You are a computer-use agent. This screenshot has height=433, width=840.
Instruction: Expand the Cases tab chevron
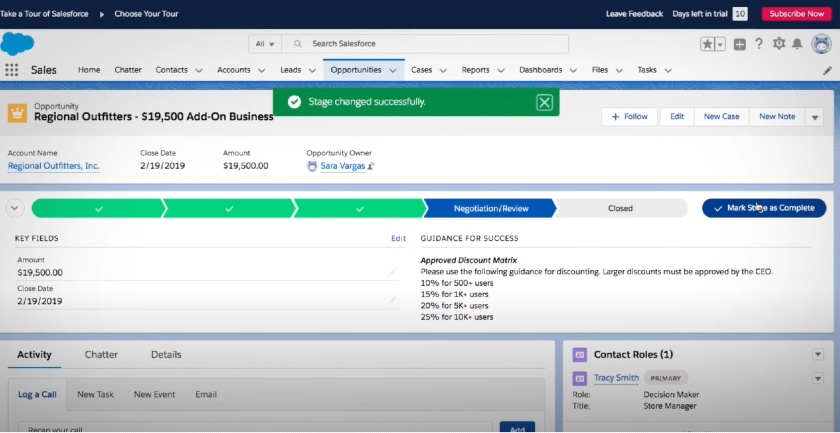(x=443, y=70)
